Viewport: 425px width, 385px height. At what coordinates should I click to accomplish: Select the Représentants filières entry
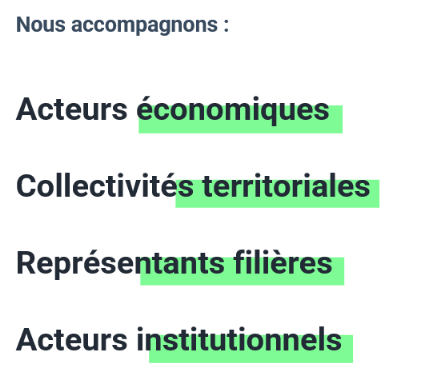(174, 263)
